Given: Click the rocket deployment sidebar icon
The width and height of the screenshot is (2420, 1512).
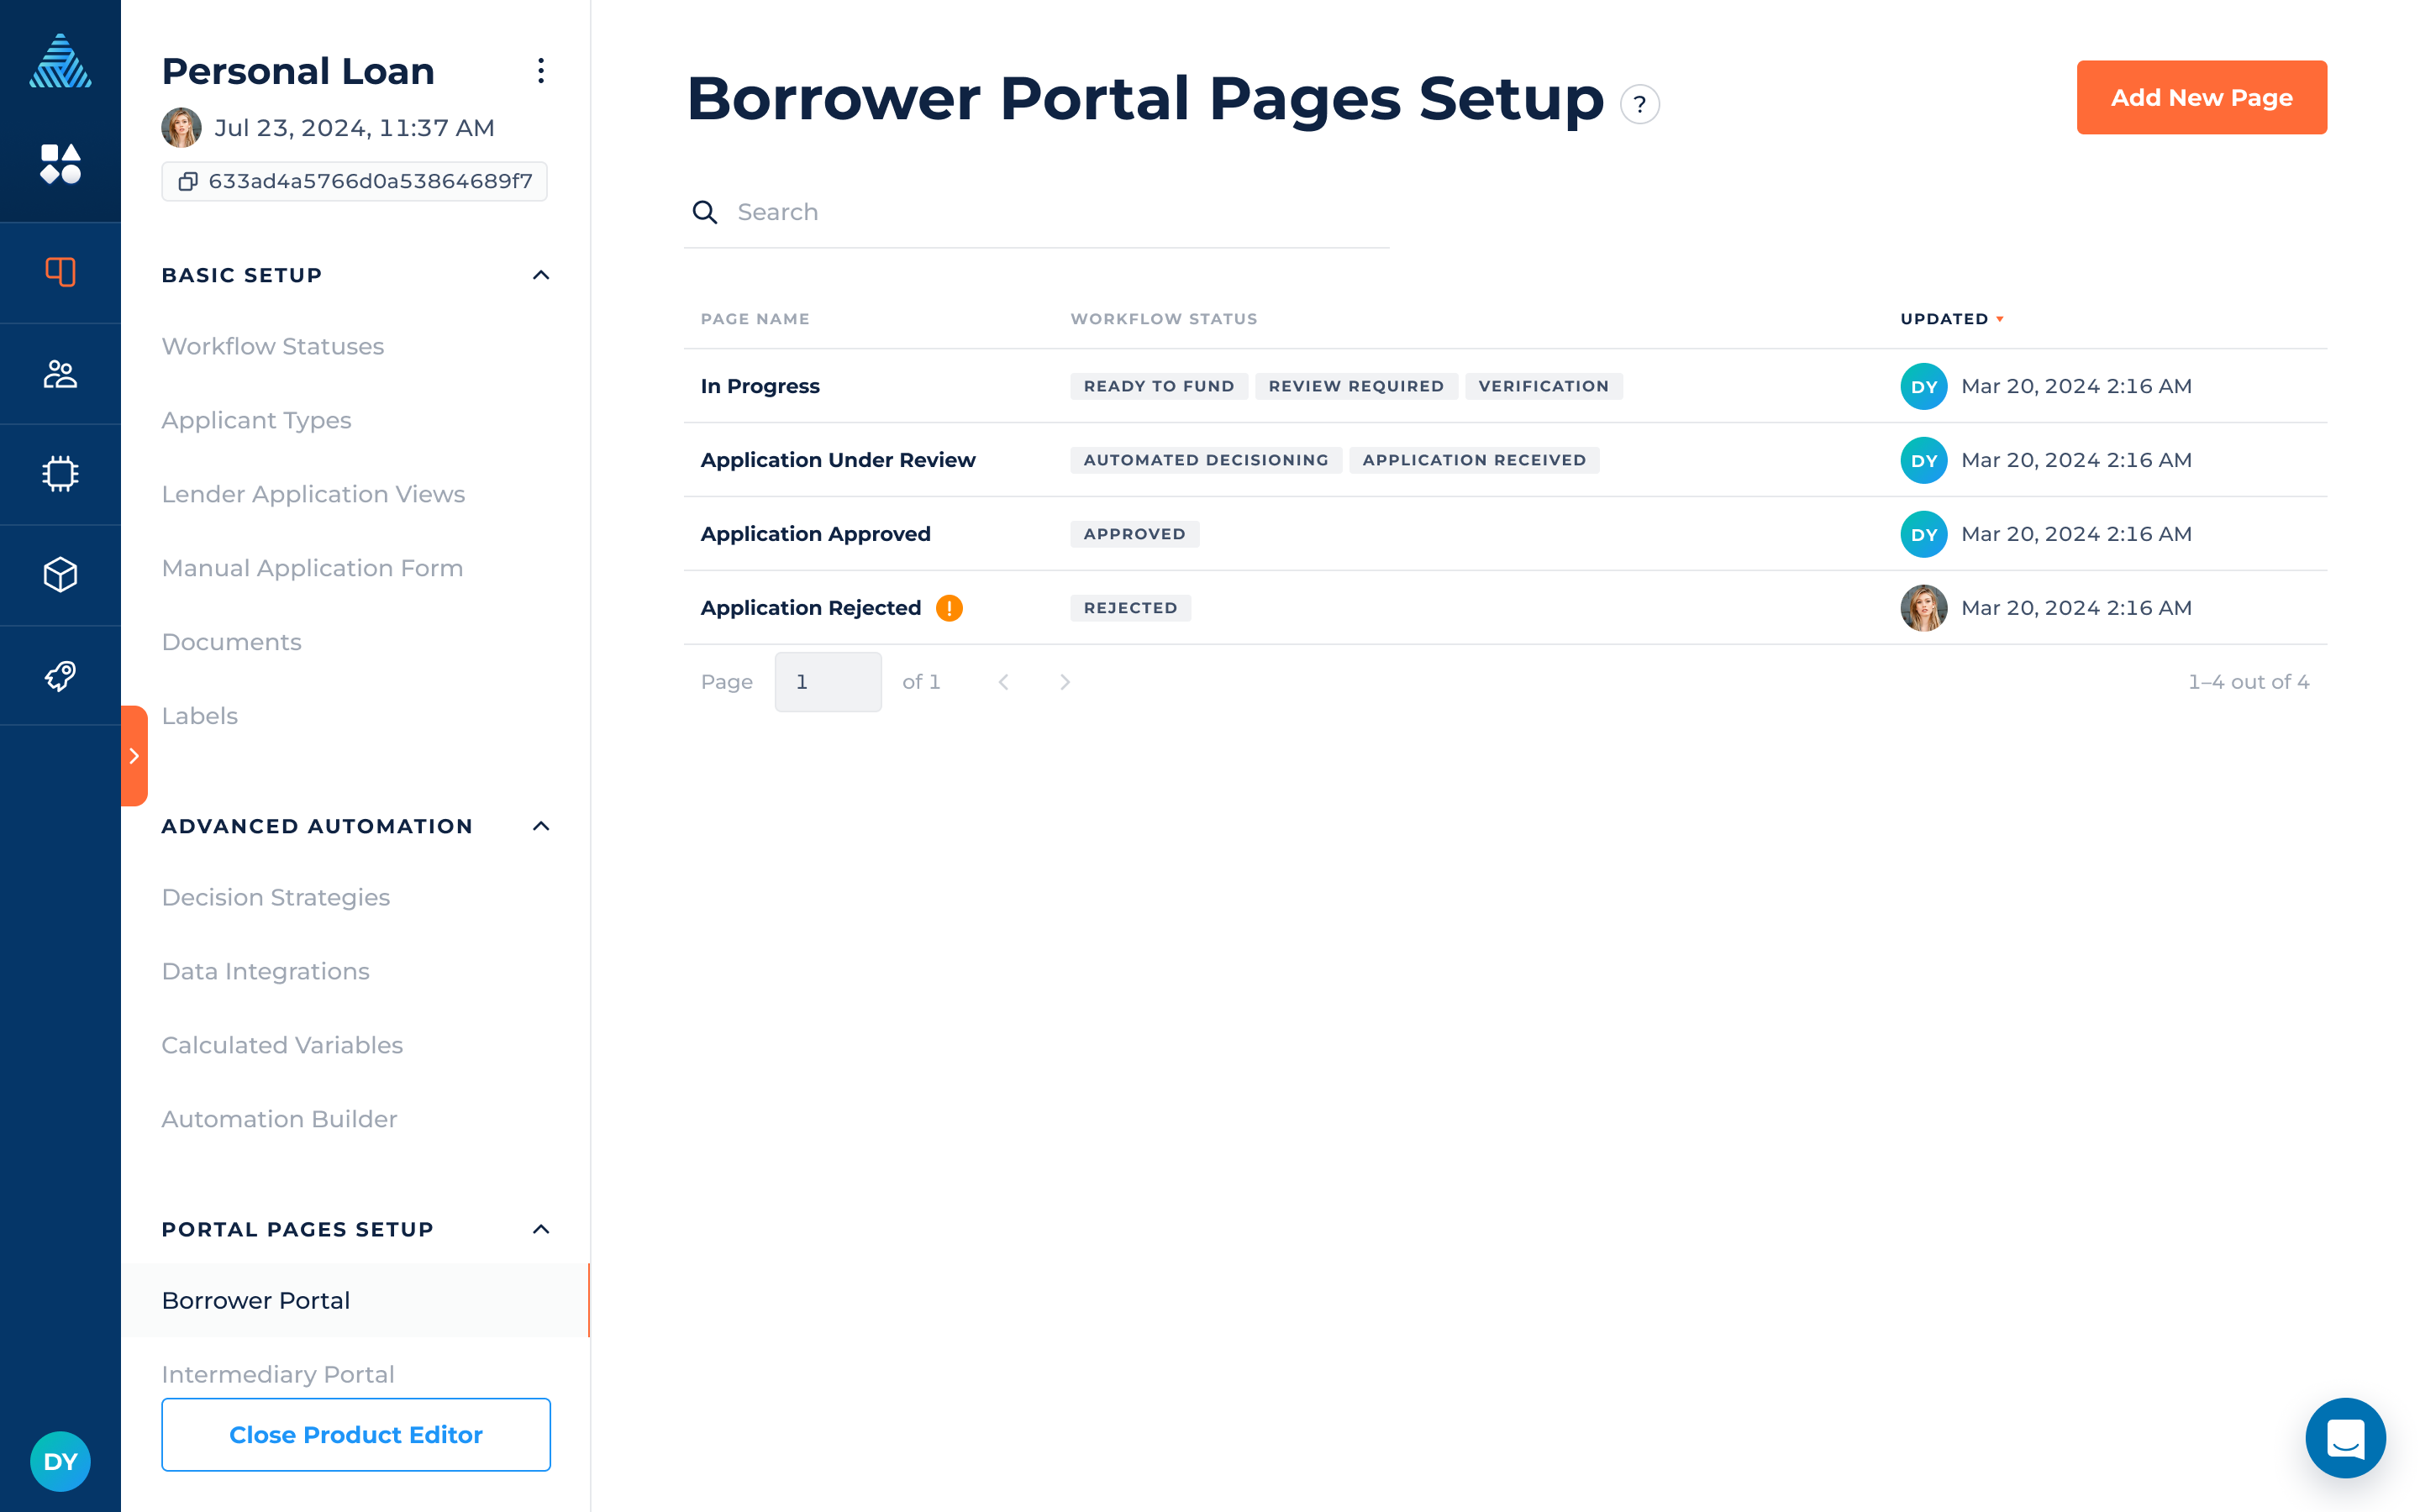Looking at the screenshot, I should click(x=60, y=676).
